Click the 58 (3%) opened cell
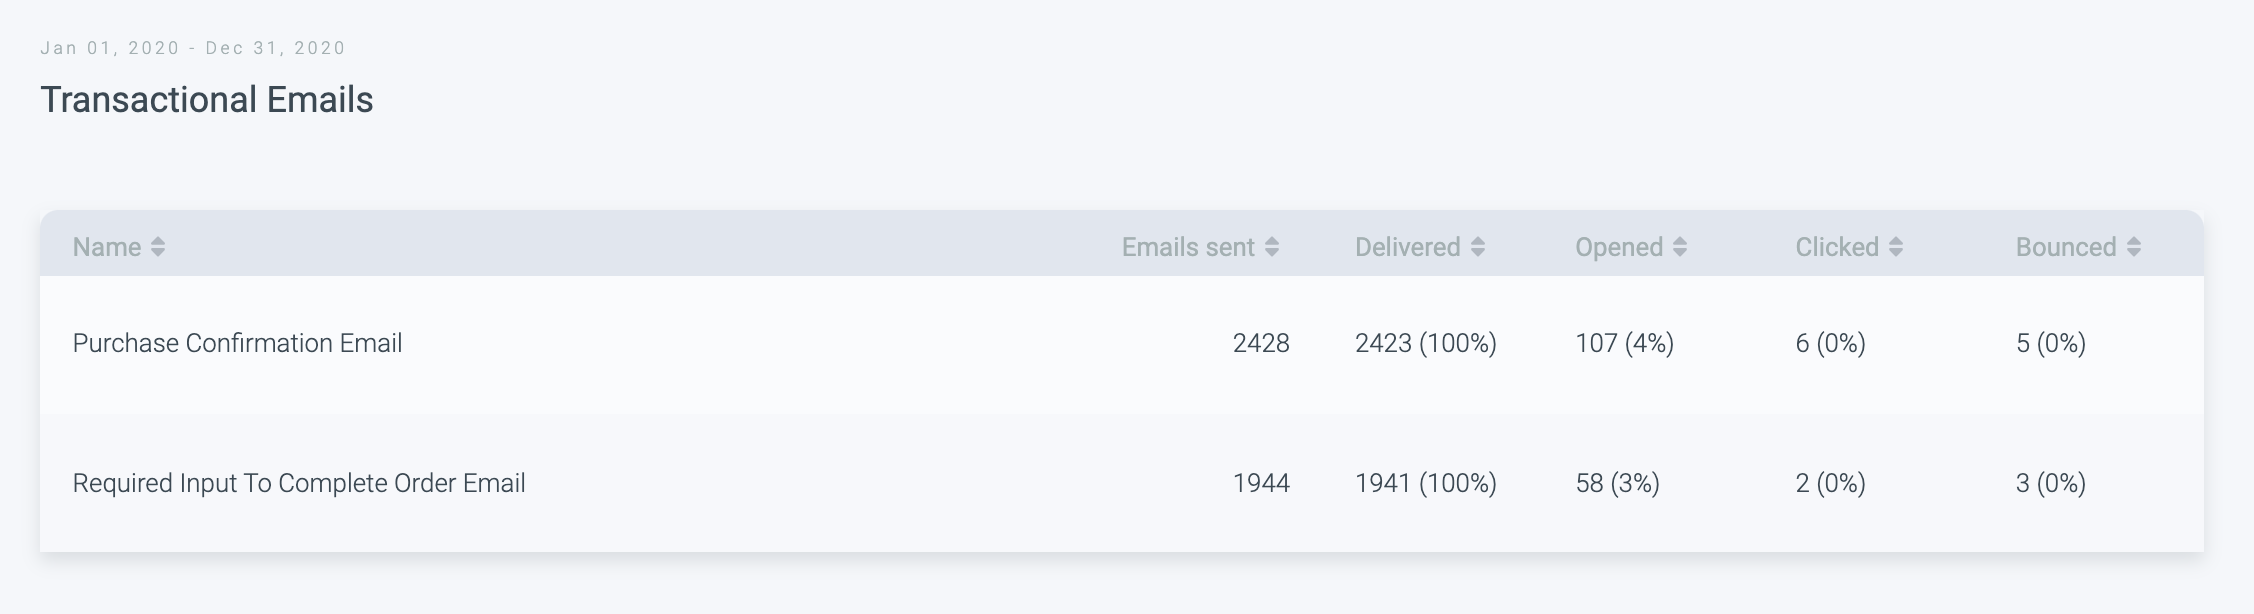The image size is (2254, 614). pyautogui.click(x=1617, y=483)
